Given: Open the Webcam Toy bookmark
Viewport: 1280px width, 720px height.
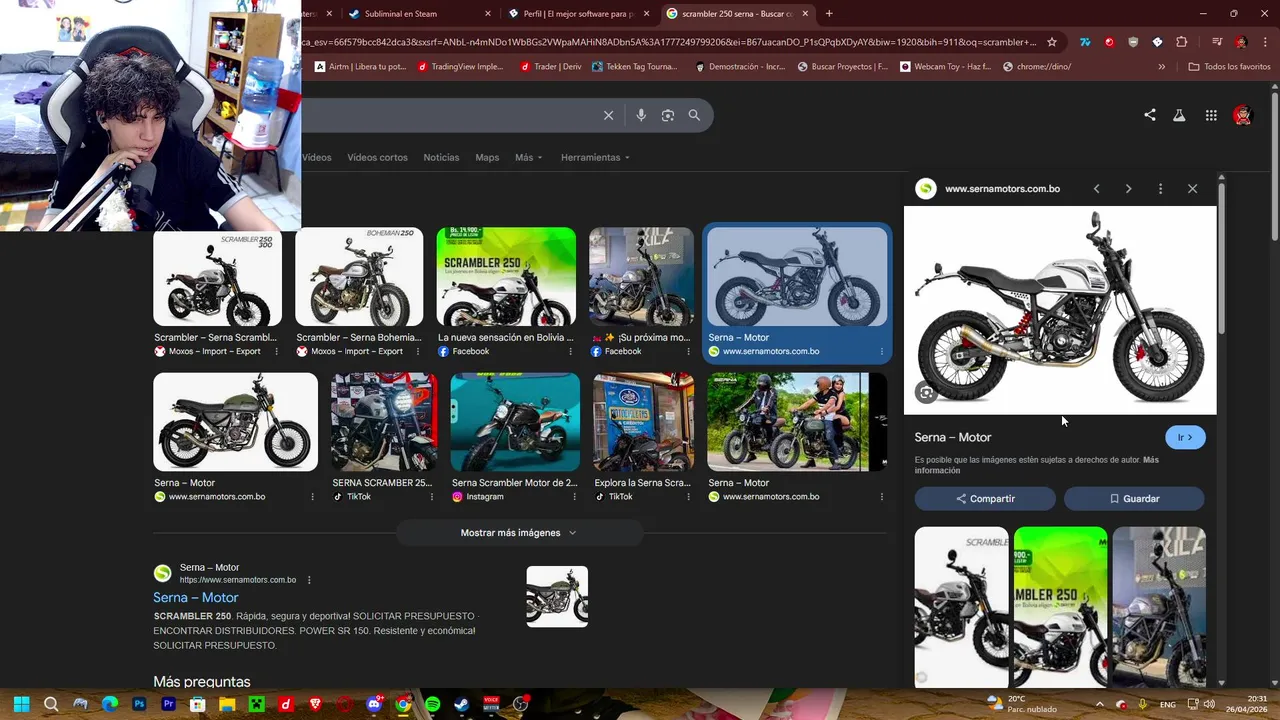Looking at the screenshot, I should click(945, 67).
